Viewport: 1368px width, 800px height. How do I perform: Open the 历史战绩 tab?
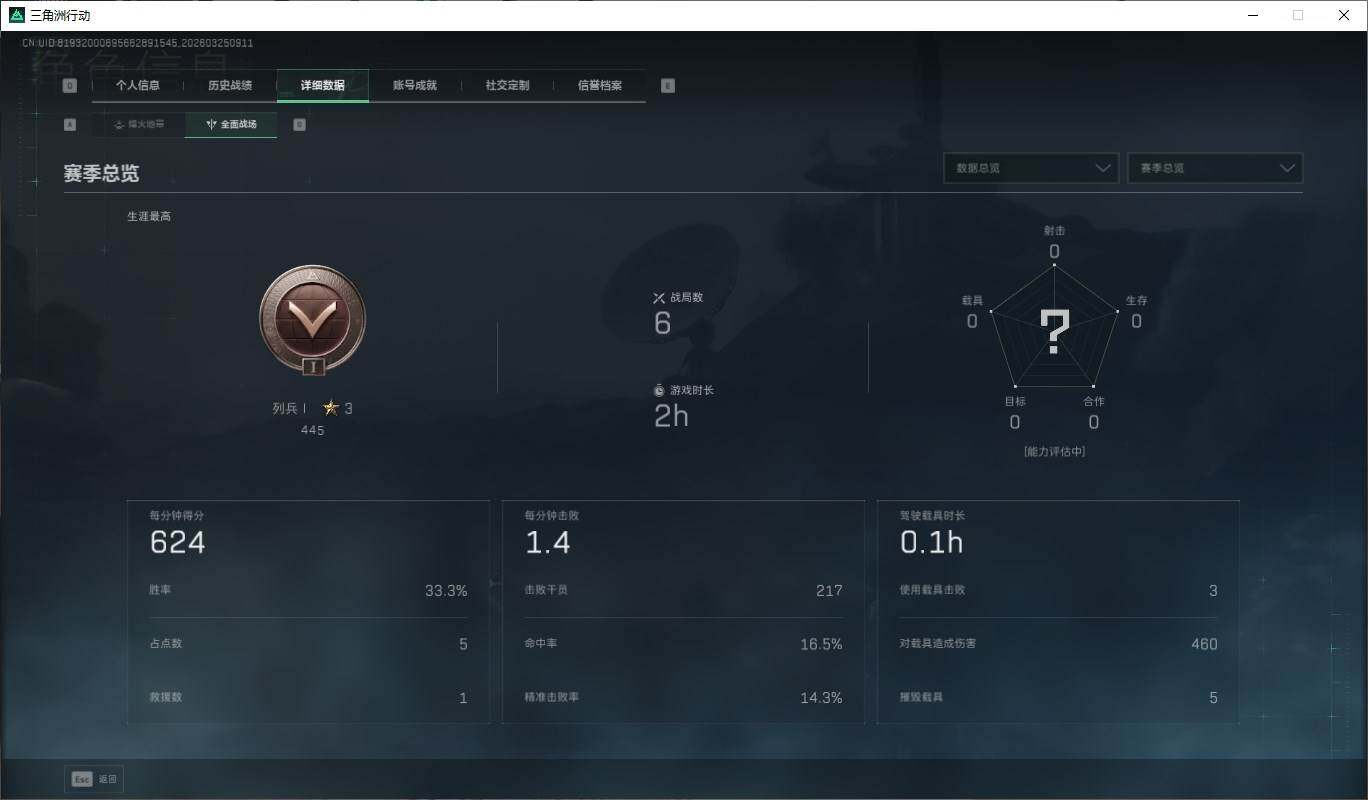click(x=230, y=85)
